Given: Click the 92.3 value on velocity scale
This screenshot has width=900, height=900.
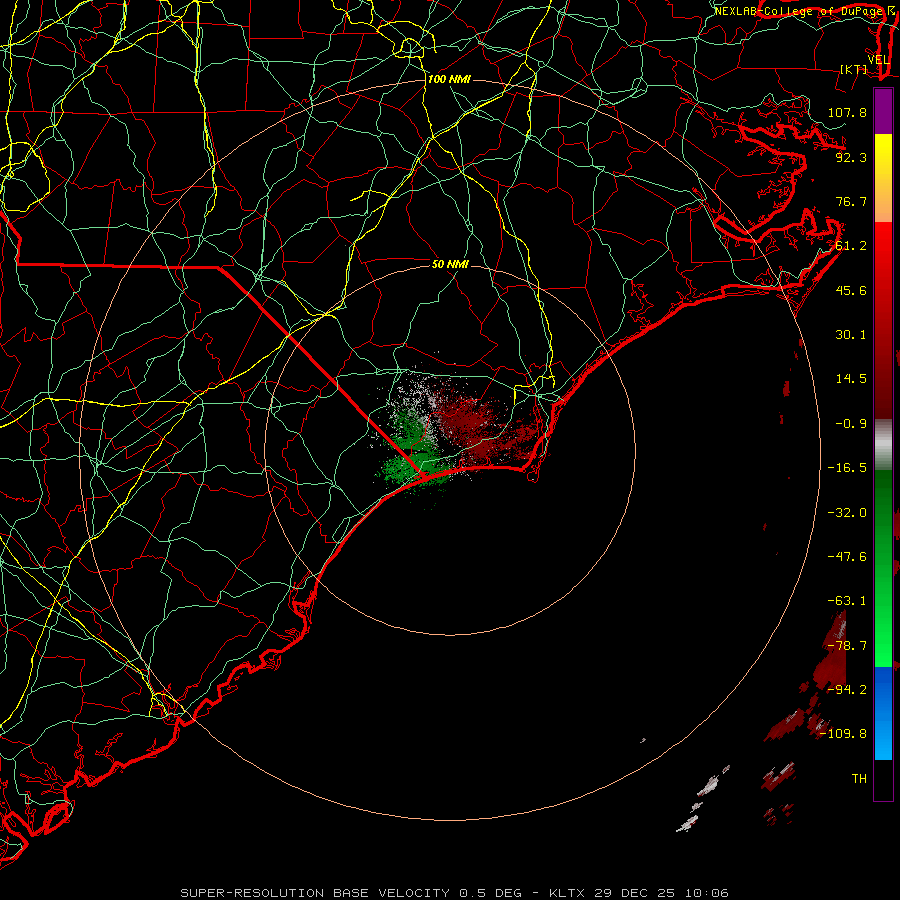Looking at the screenshot, I should tap(851, 157).
